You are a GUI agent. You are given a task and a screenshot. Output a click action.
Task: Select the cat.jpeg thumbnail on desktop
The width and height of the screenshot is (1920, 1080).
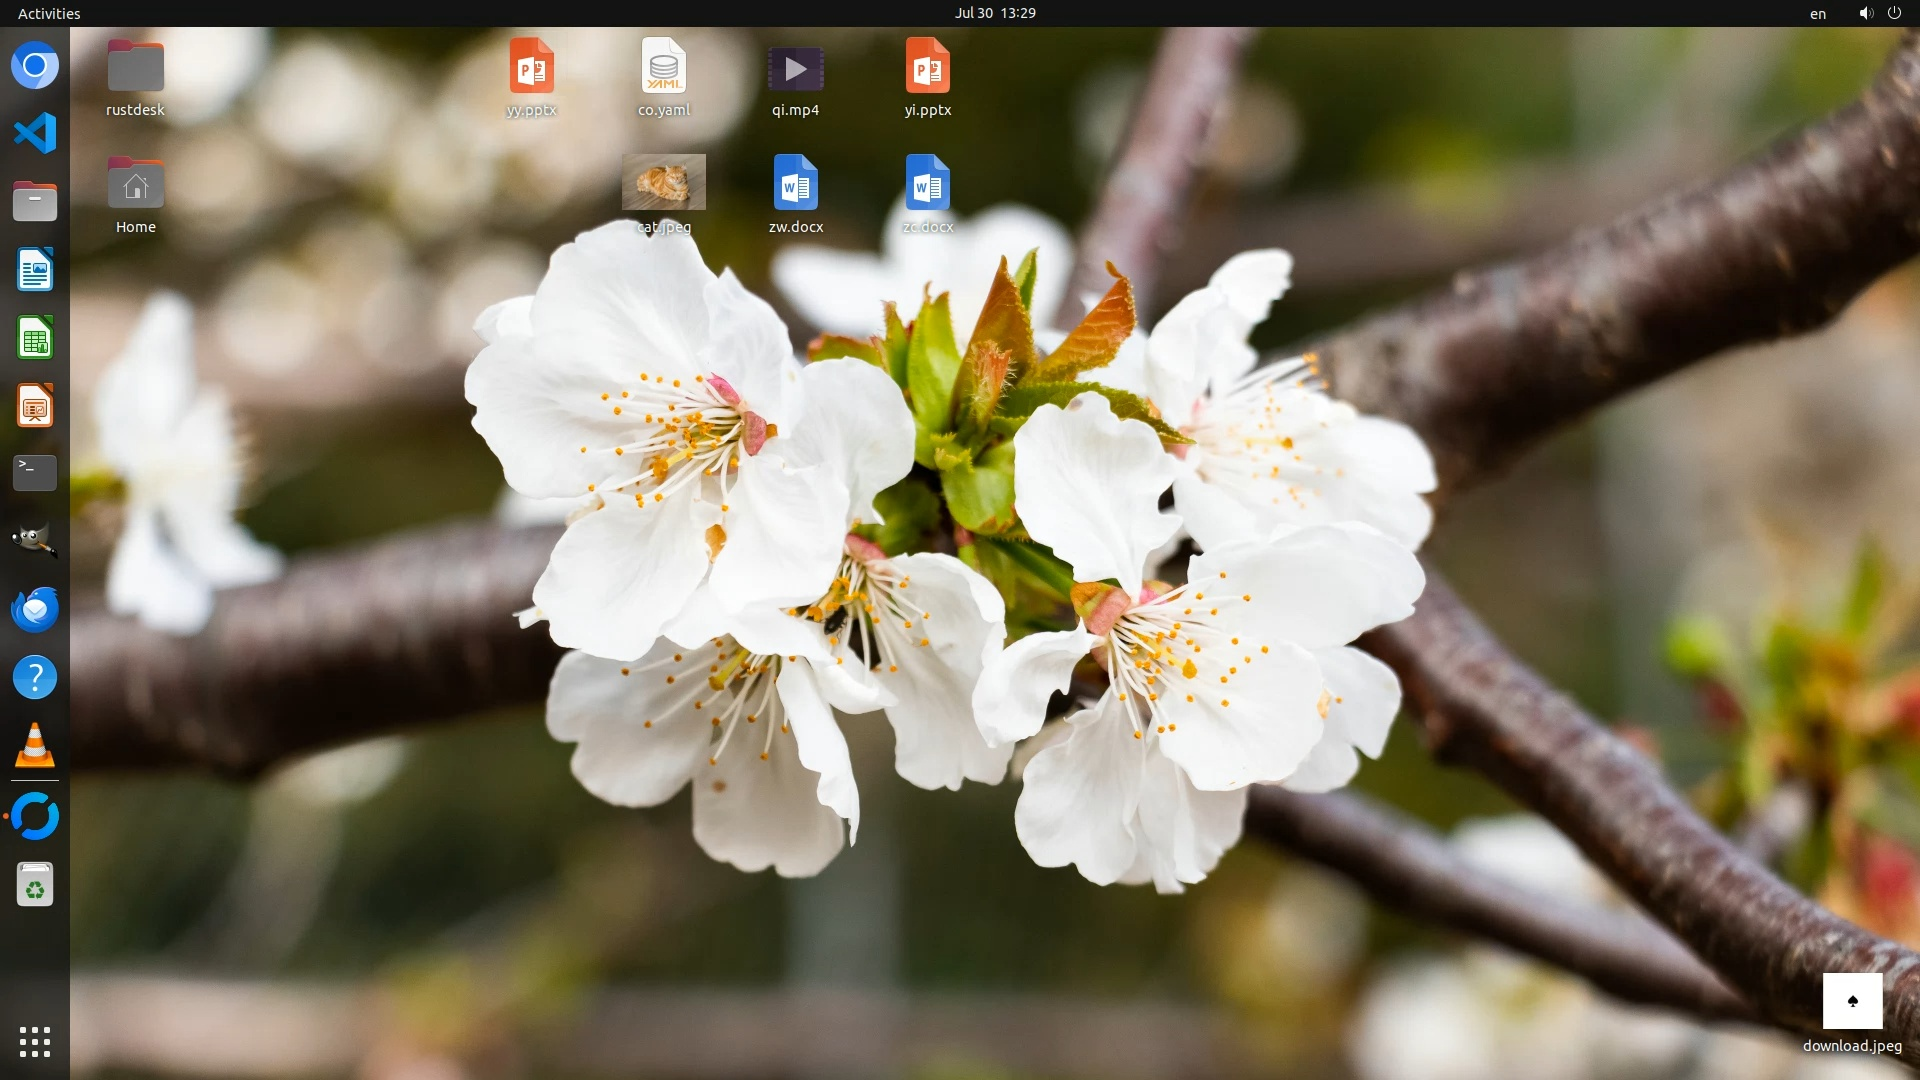click(664, 183)
